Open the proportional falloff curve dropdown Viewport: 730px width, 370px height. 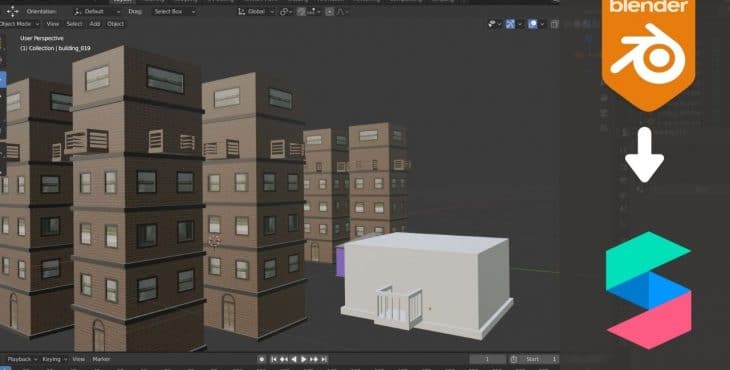[x=343, y=11]
